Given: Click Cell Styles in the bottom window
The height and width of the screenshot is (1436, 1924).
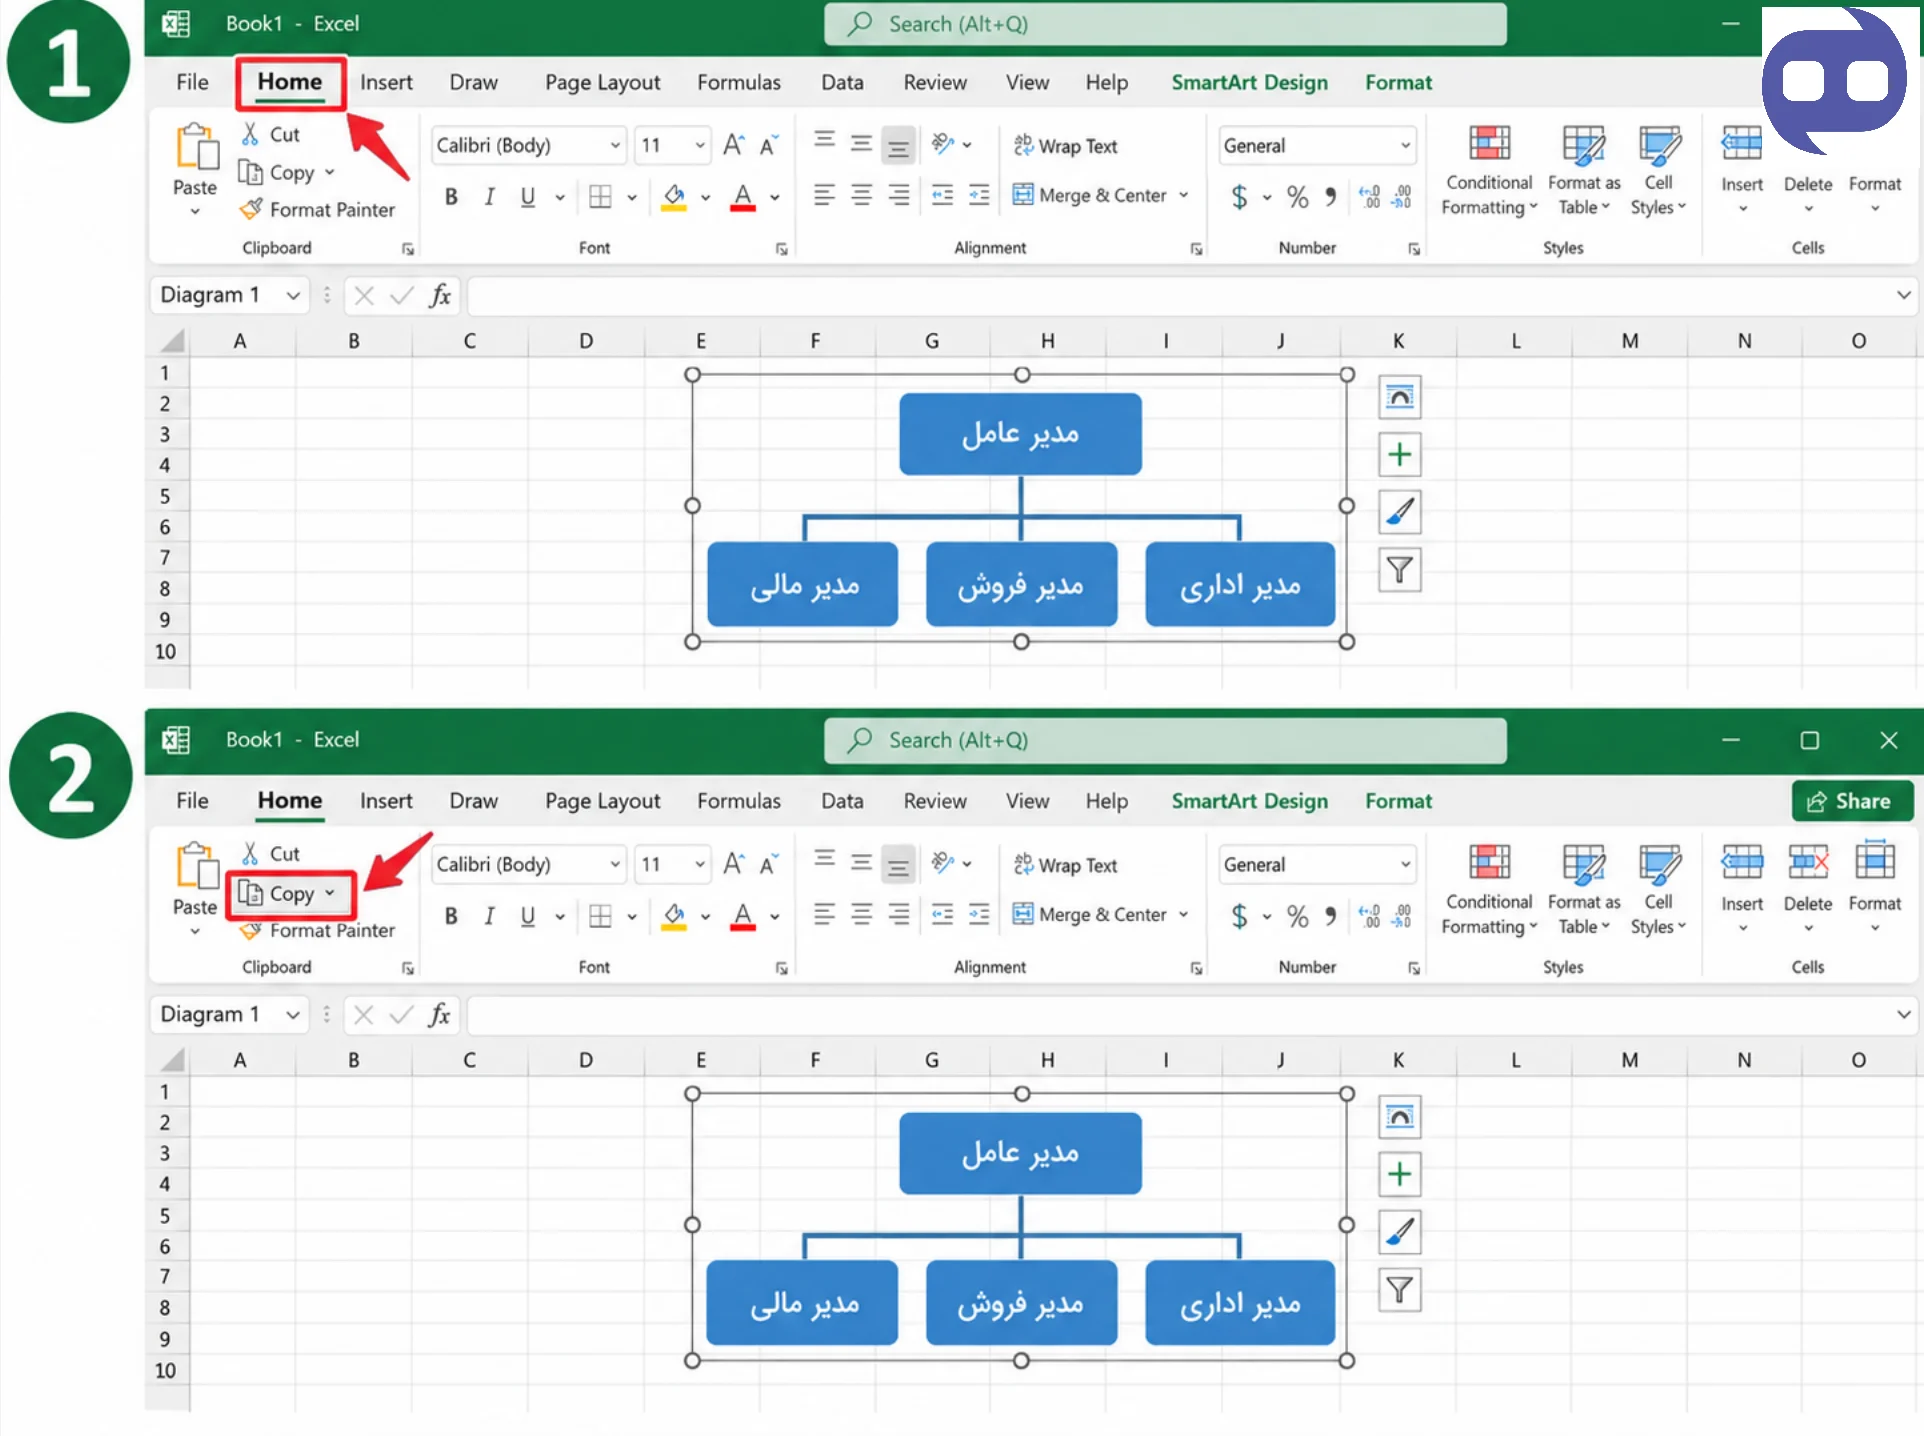Looking at the screenshot, I should (x=1658, y=891).
